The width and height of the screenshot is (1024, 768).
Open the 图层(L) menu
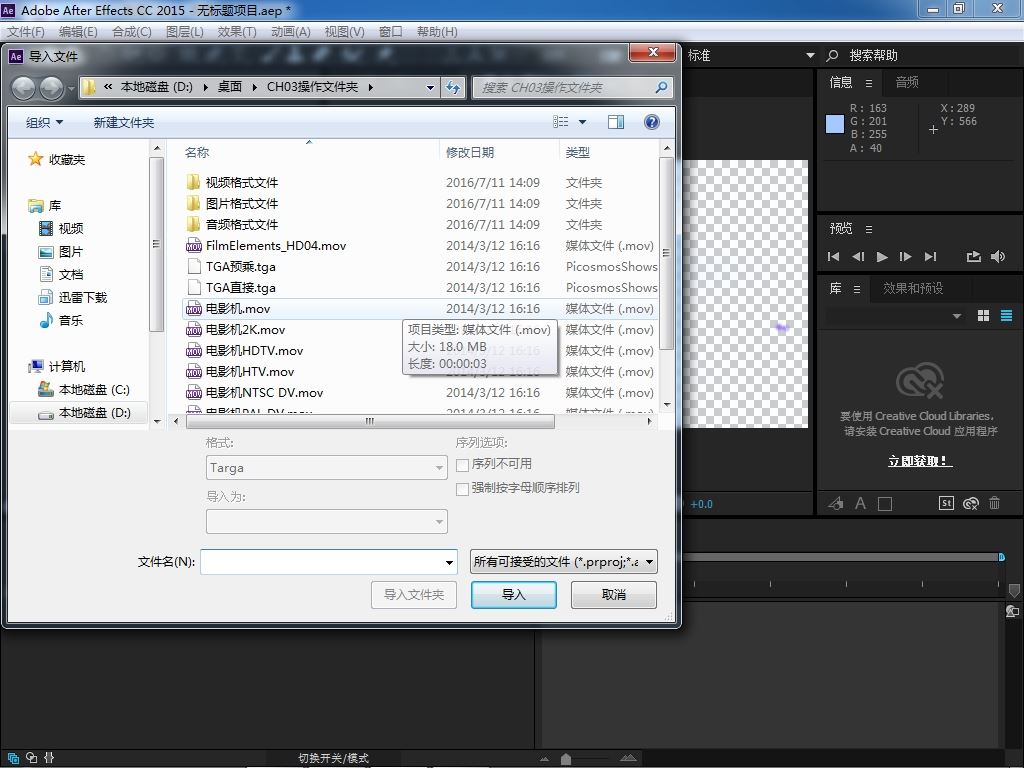point(185,31)
